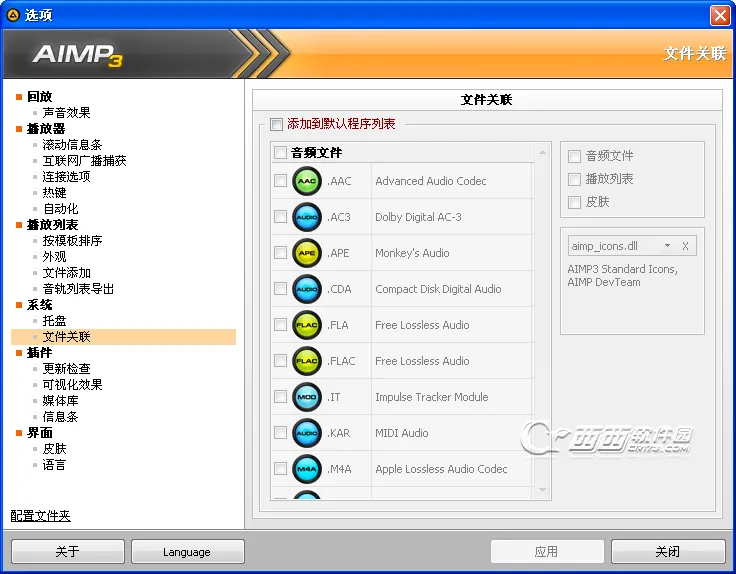The width and height of the screenshot is (736, 574).
Task: Check the .CDA association checkbox
Action: click(x=280, y=289)
